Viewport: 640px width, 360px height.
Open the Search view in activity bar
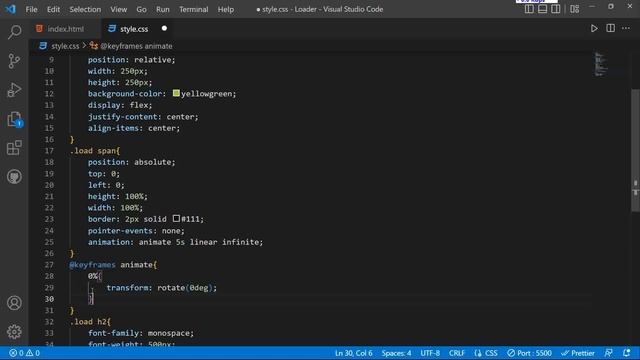pos(14,32)
